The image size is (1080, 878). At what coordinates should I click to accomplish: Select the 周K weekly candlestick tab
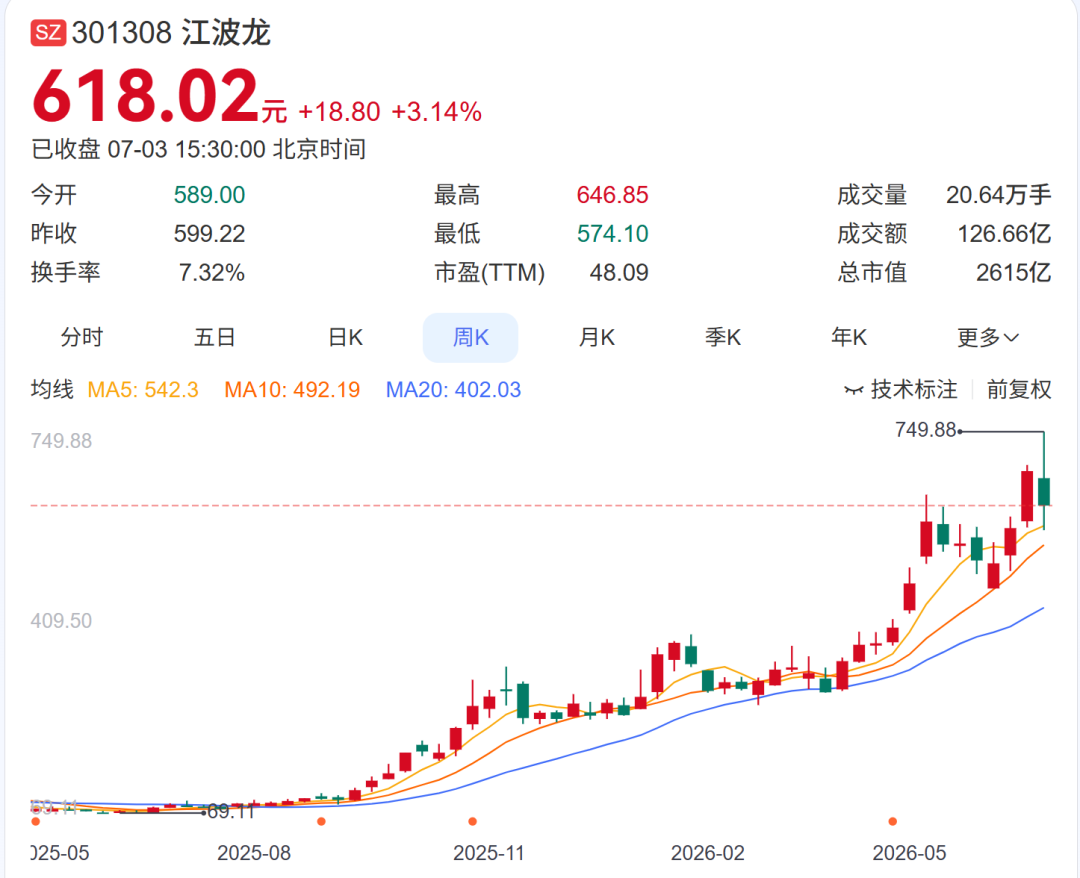(x=470, y=337)
